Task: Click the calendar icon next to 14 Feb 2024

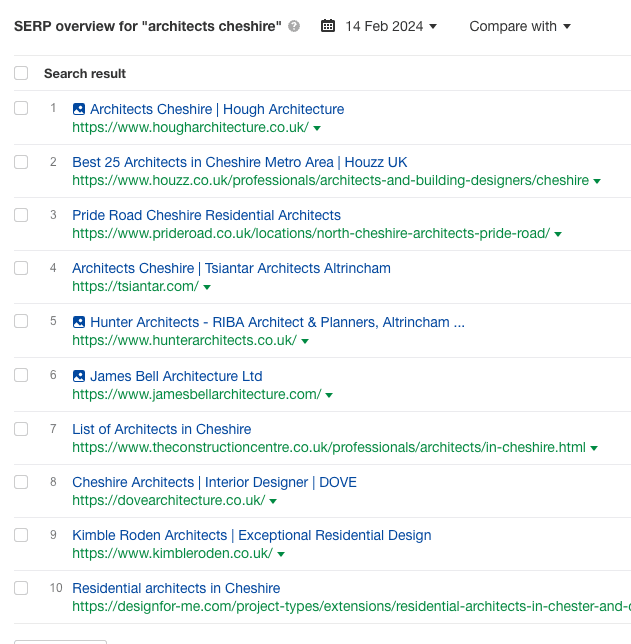Action: point(328,25)
